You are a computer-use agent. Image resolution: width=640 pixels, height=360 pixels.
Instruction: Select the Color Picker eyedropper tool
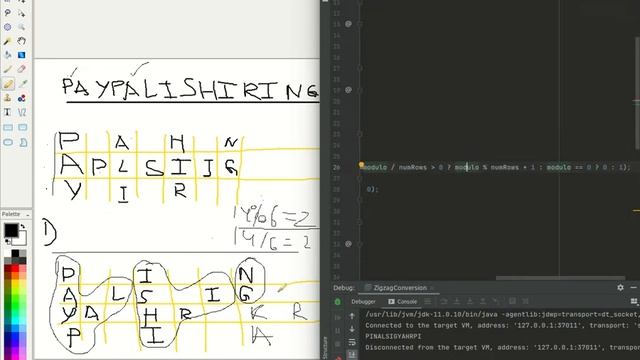22,84
